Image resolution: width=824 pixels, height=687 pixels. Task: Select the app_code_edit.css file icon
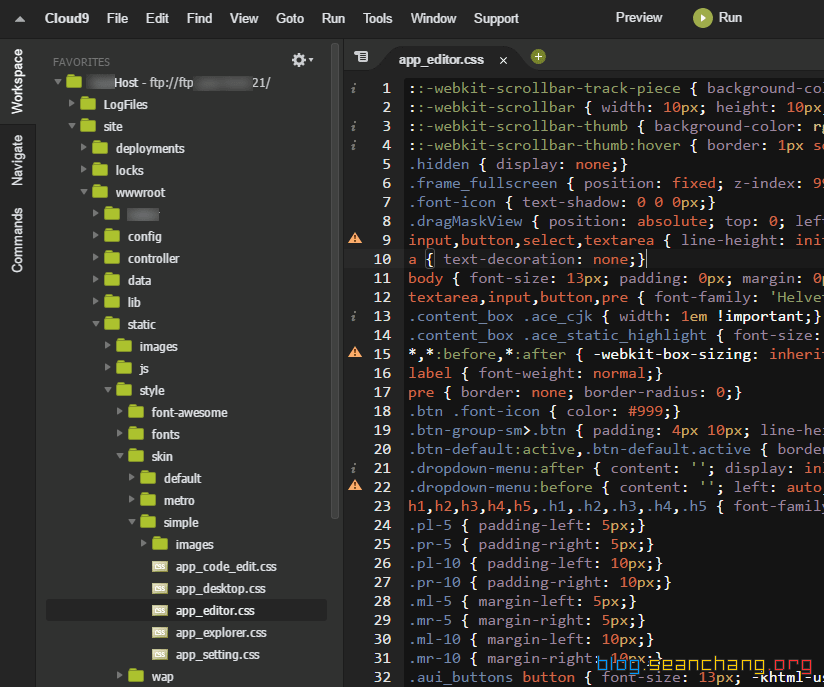tap(160, 566)
